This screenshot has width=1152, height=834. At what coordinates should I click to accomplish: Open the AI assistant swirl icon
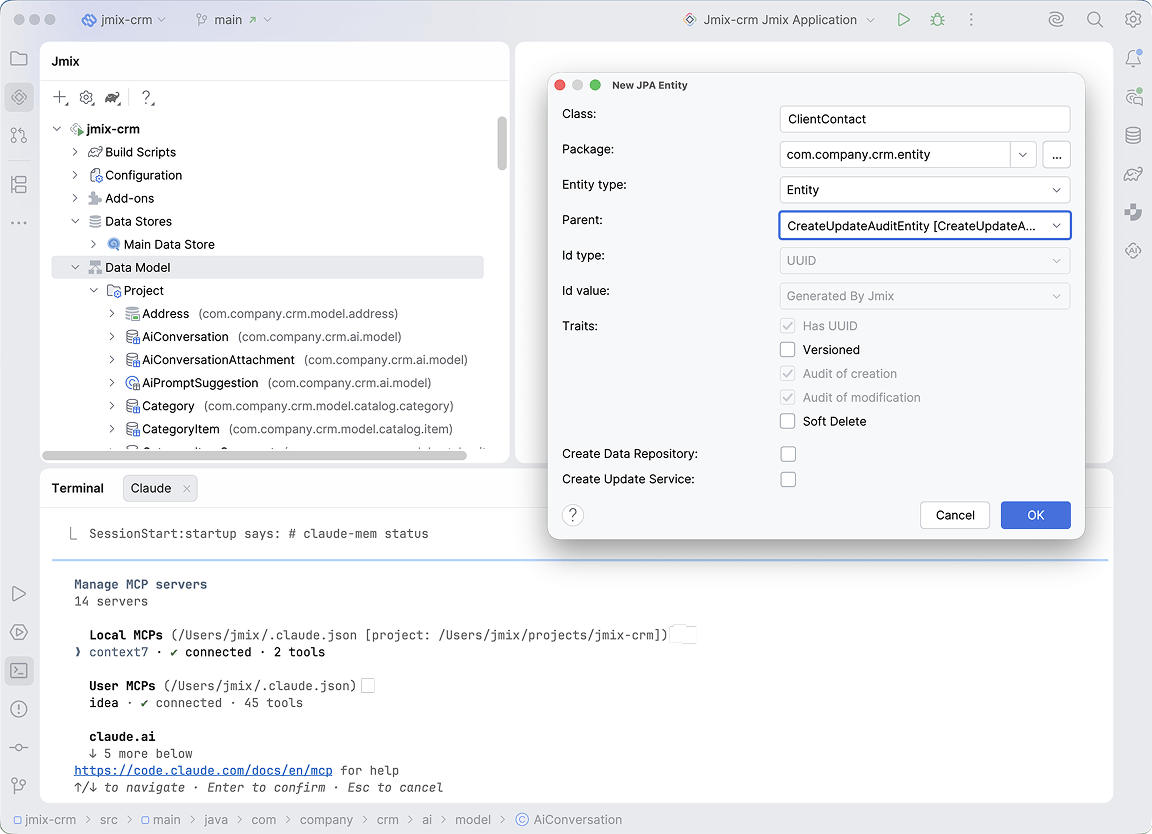(1056, 20)
